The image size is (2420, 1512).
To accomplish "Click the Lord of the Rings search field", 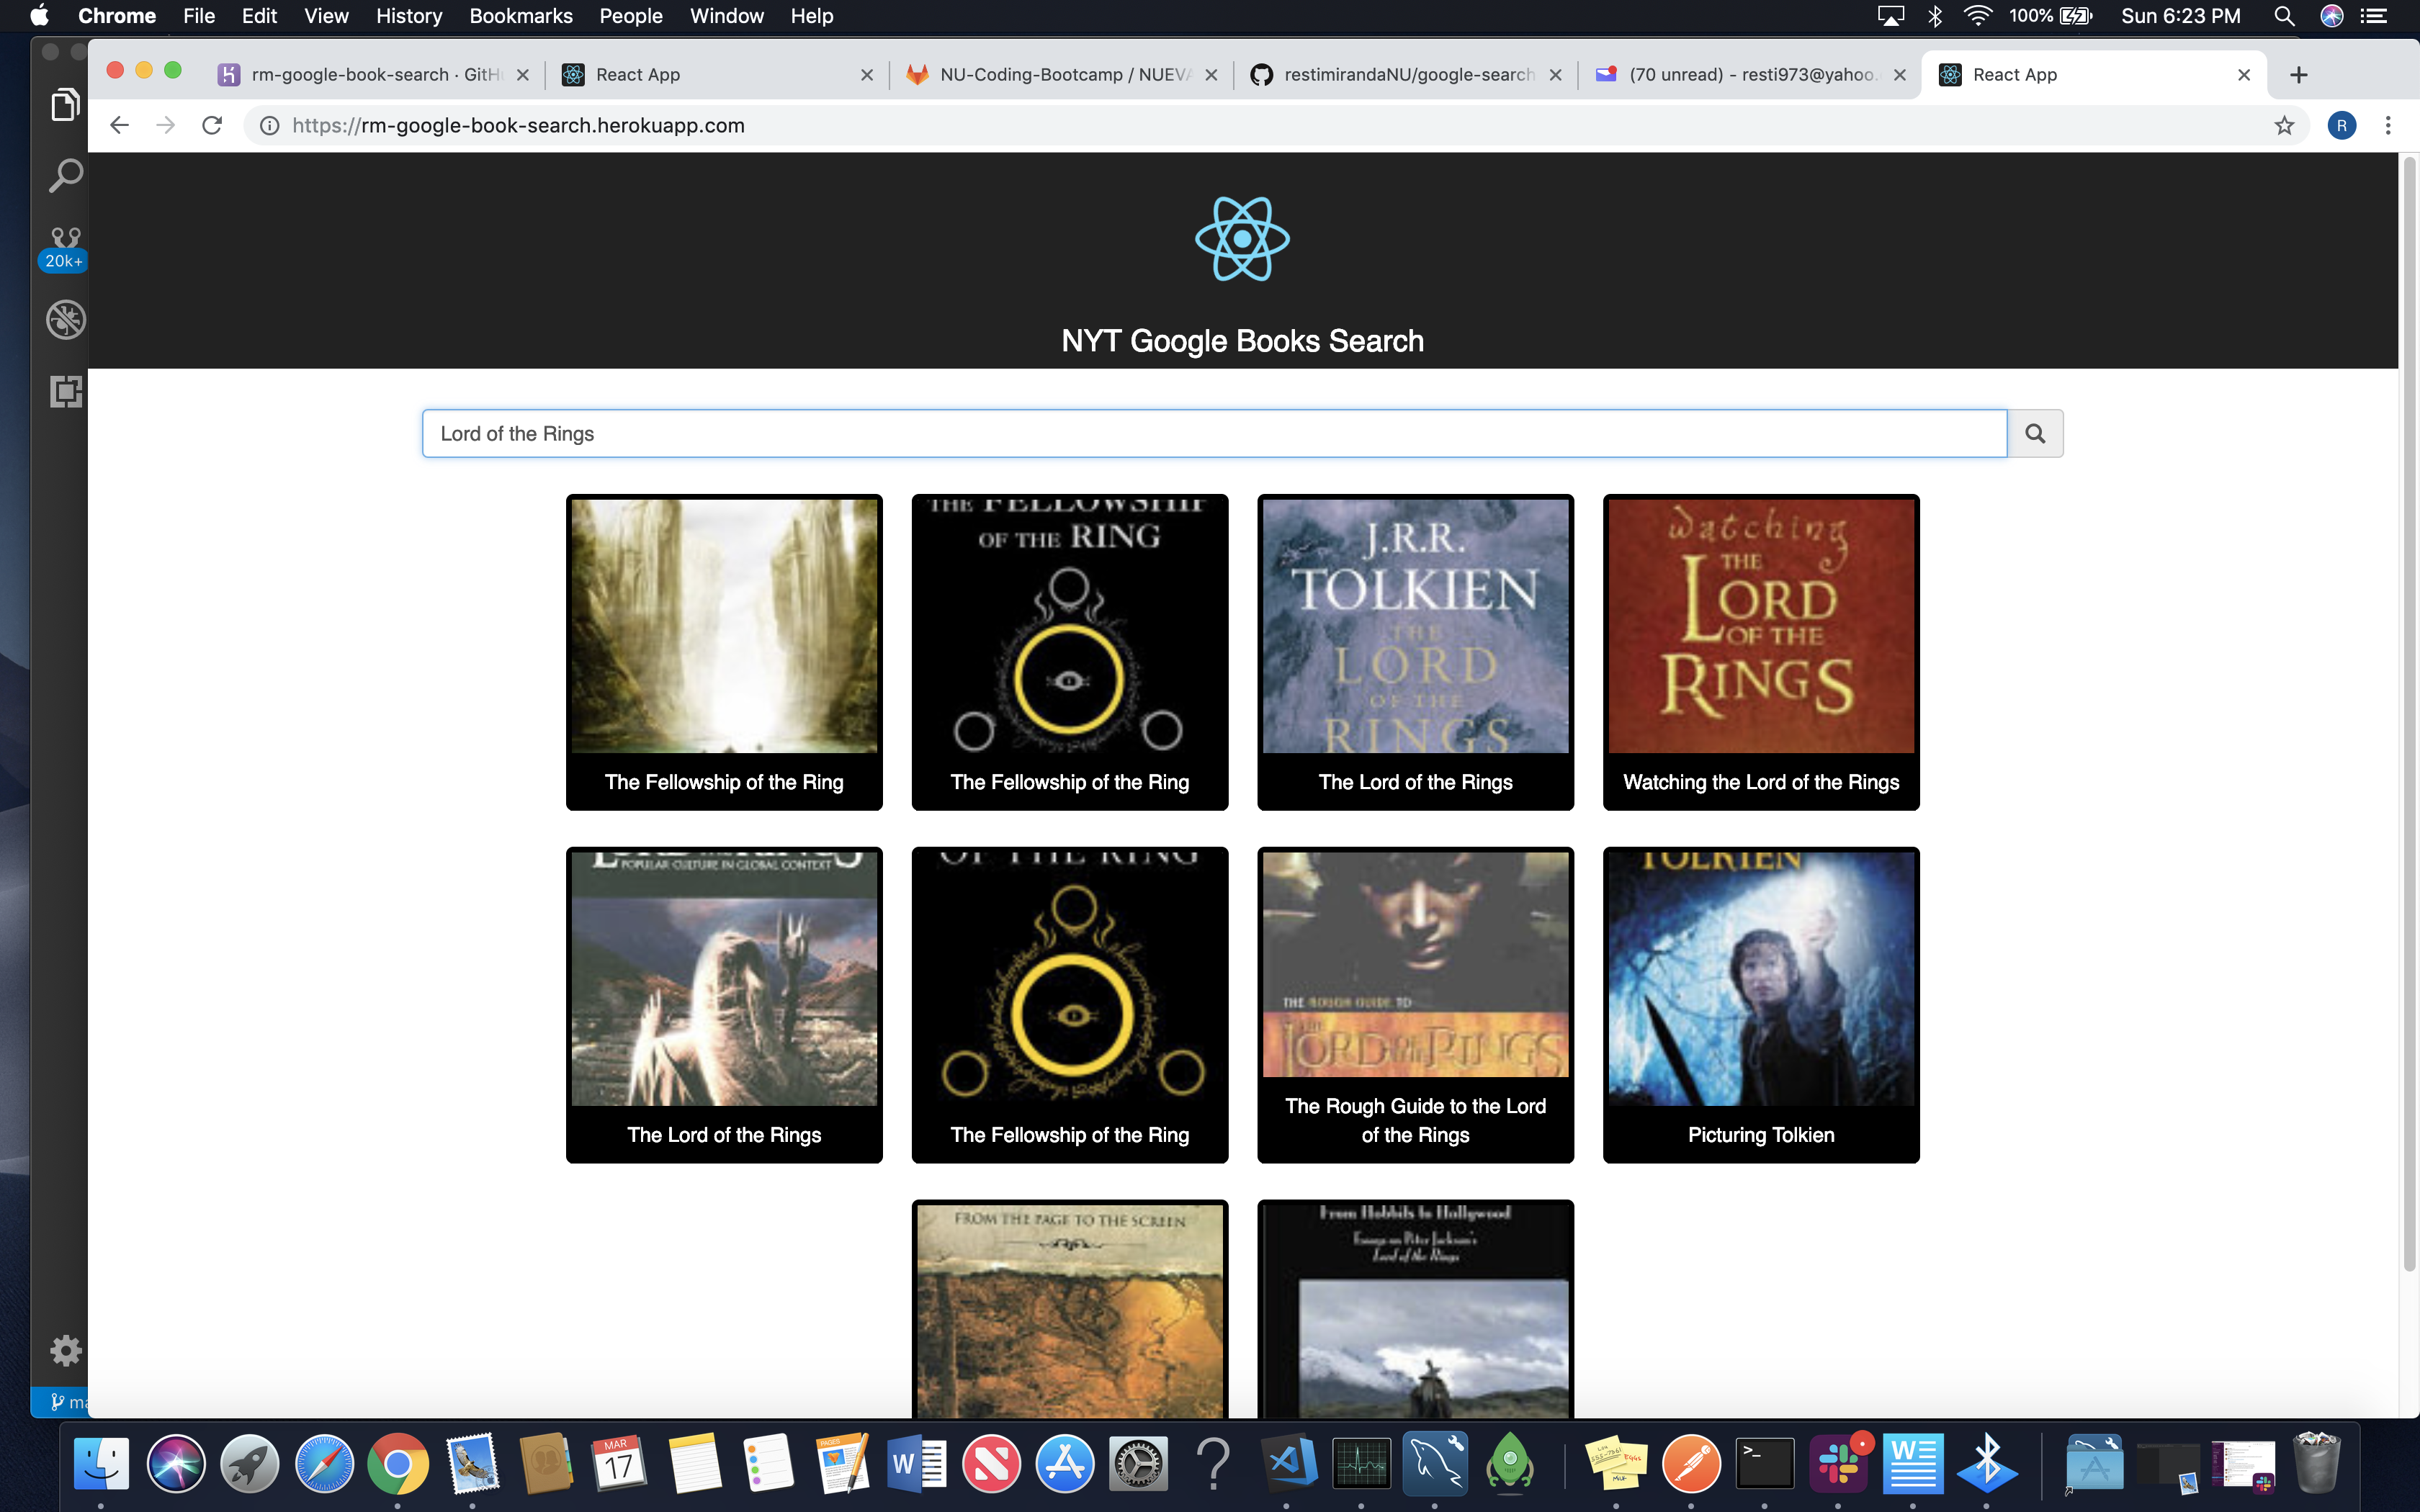I will [1214, 433].
